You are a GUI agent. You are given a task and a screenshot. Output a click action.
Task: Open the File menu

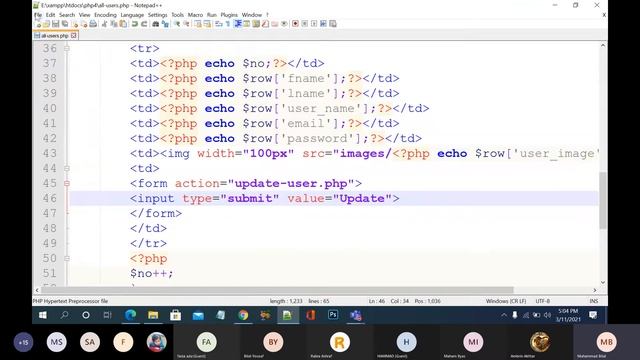38,15
